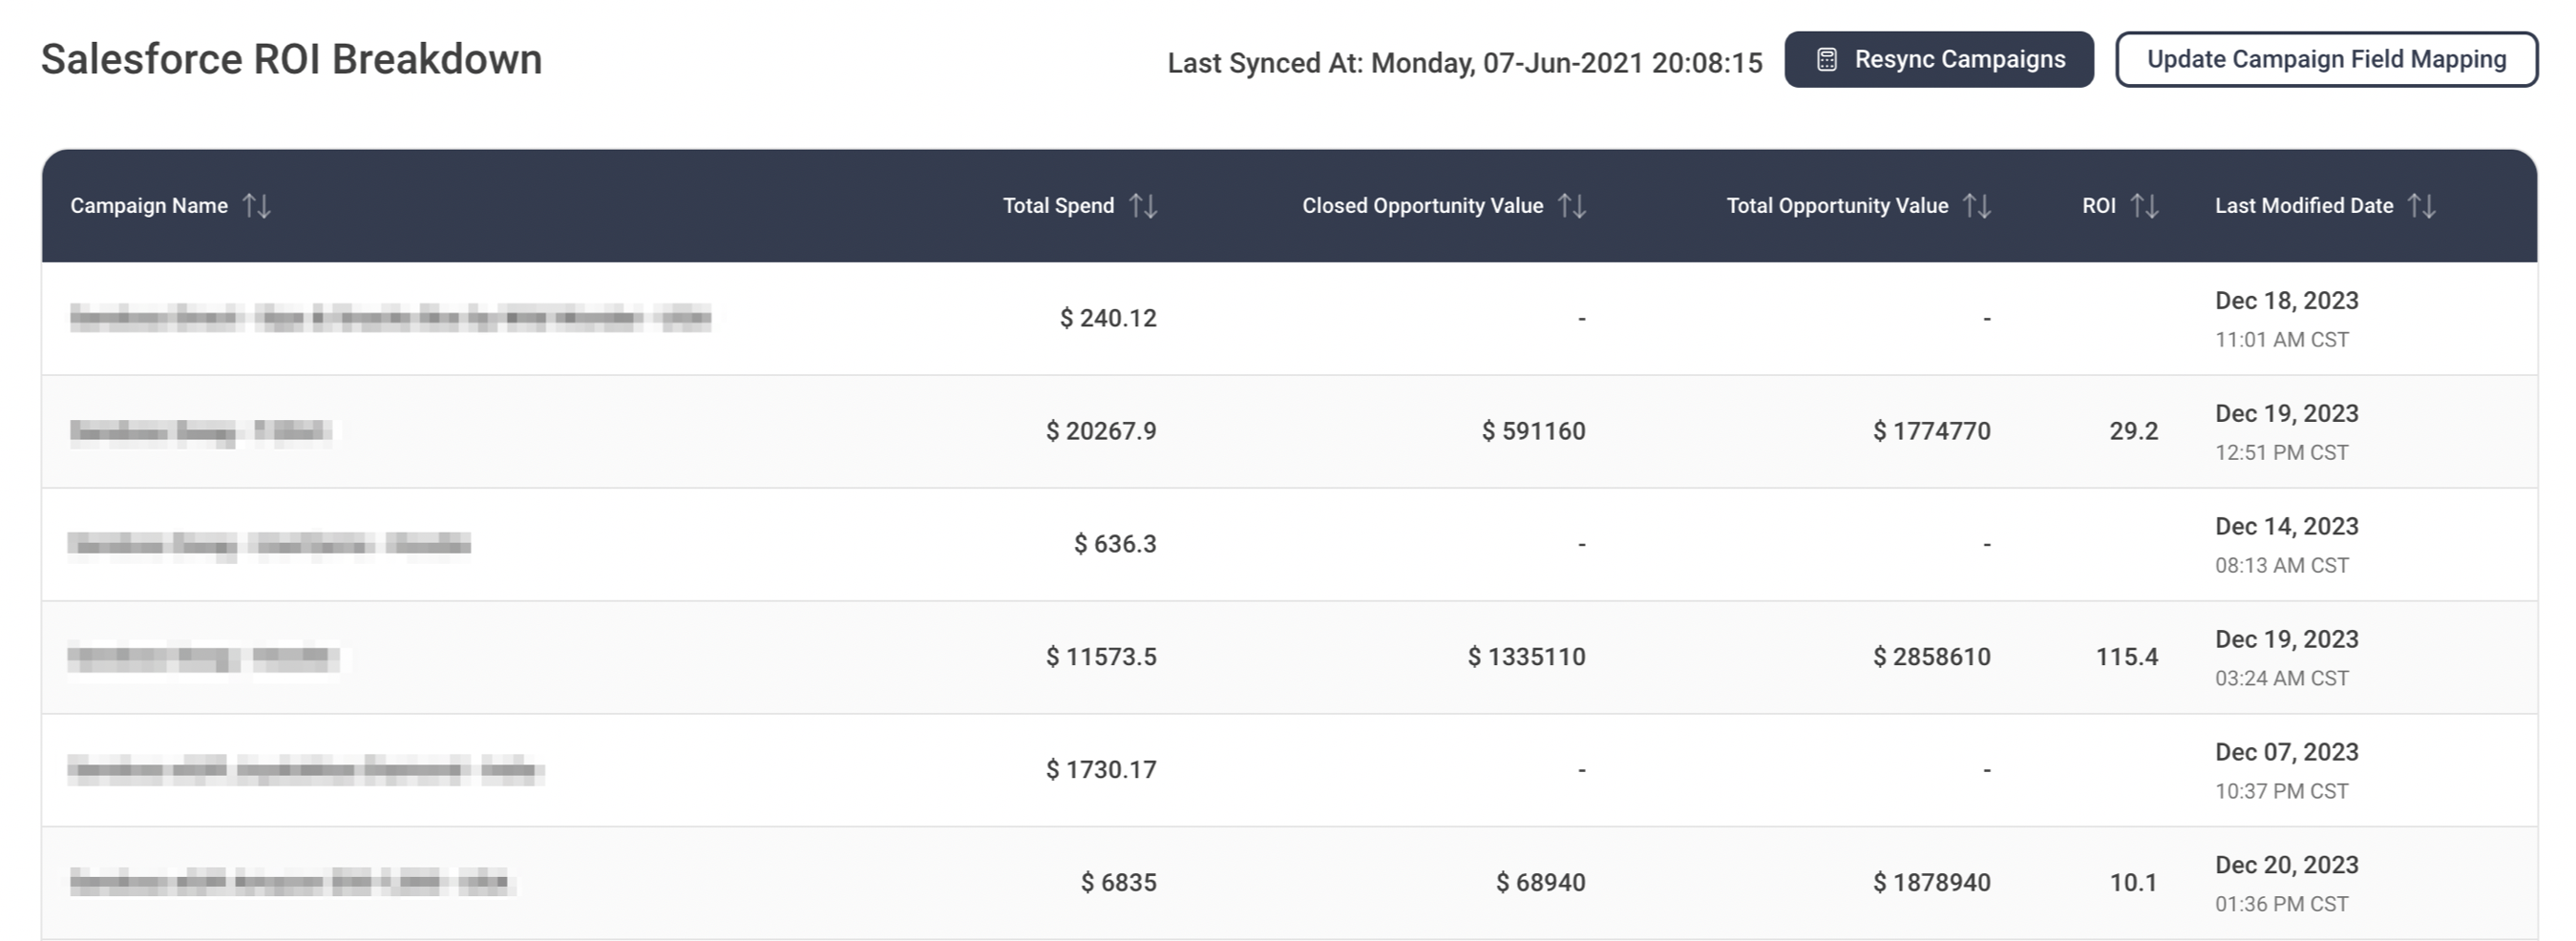
Task: Click the Resync Campaigns button
Action: [1938, 60]
